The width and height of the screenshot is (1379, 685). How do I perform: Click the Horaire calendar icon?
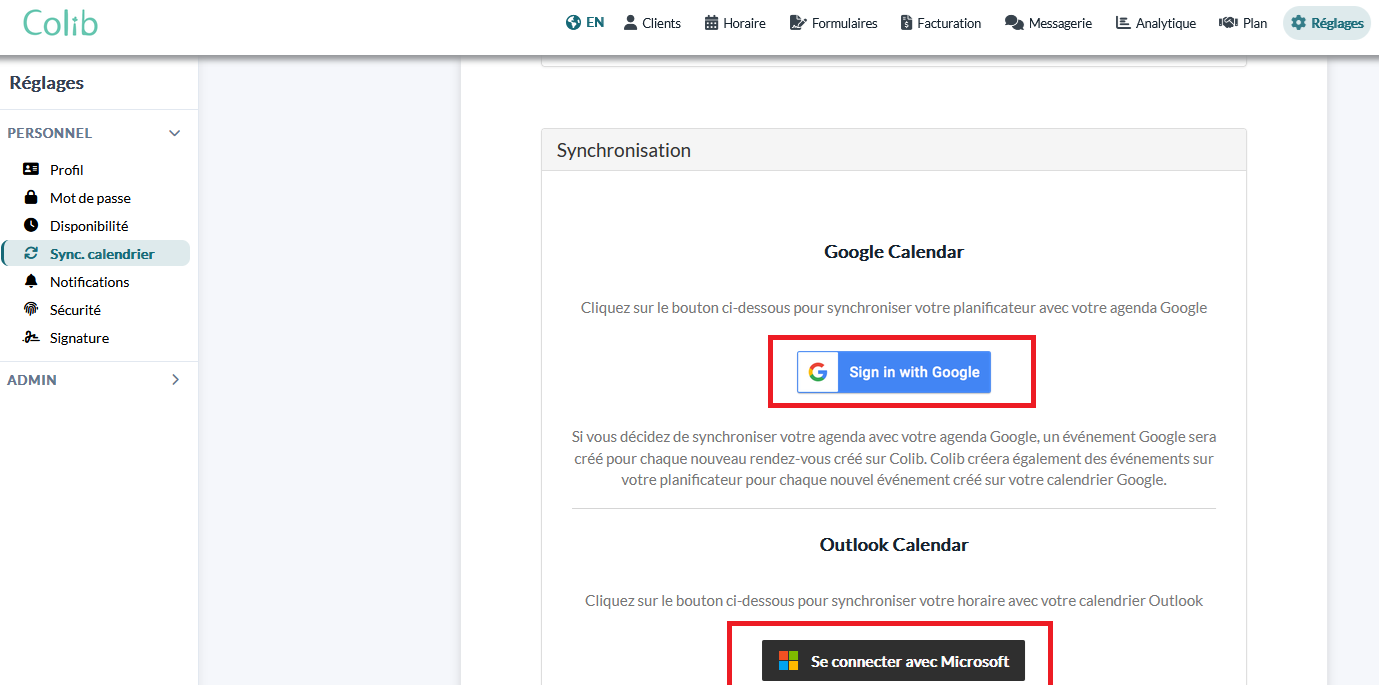click(x=712, y=22)
